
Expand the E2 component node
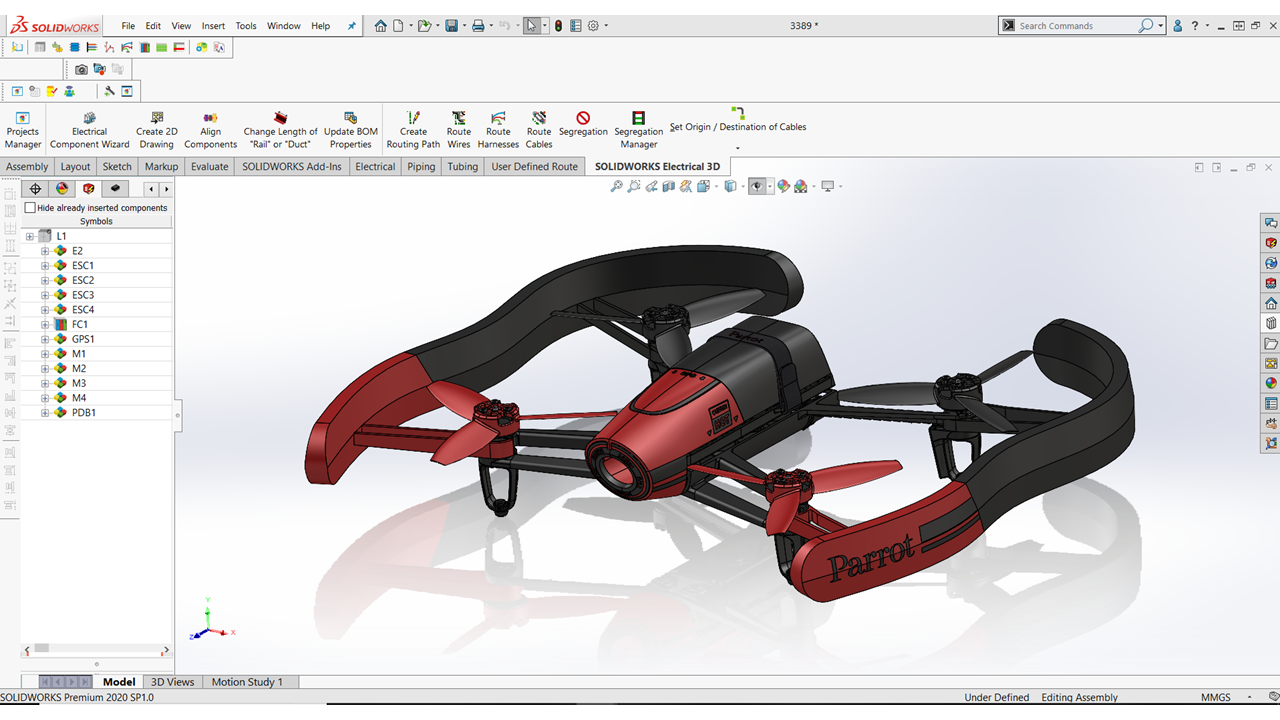[45, 251]
